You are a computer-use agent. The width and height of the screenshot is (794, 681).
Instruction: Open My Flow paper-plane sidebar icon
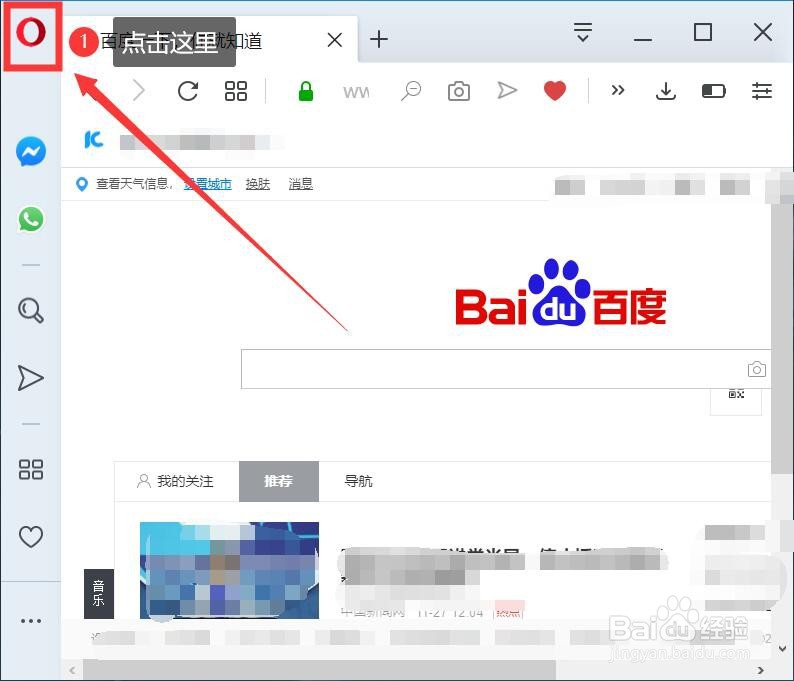[30, 378]
